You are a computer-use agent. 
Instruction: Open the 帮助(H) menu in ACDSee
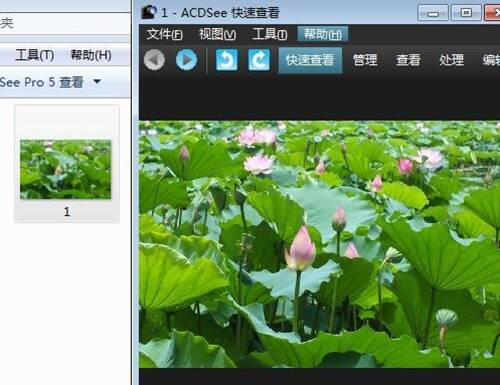tap(323, 34)
